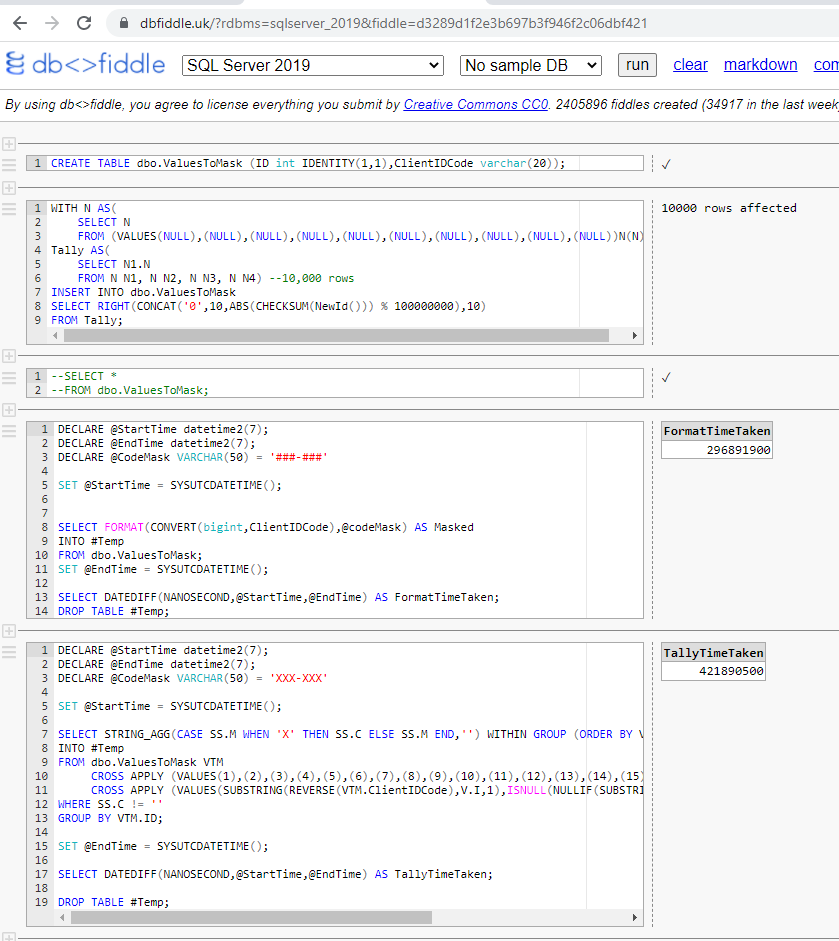839x941 pixels.
Task: Click drag handle of CREATE TABLE batch
Action: [8, 164]
